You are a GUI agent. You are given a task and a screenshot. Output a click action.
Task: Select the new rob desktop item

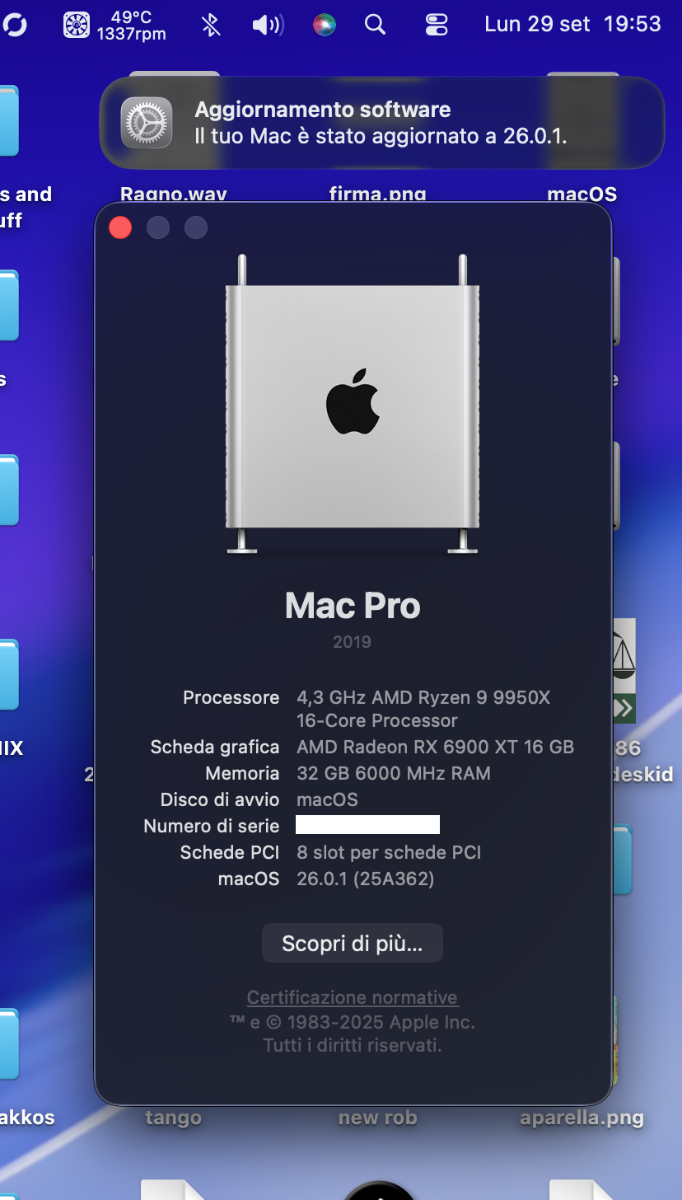(377, 1117)
